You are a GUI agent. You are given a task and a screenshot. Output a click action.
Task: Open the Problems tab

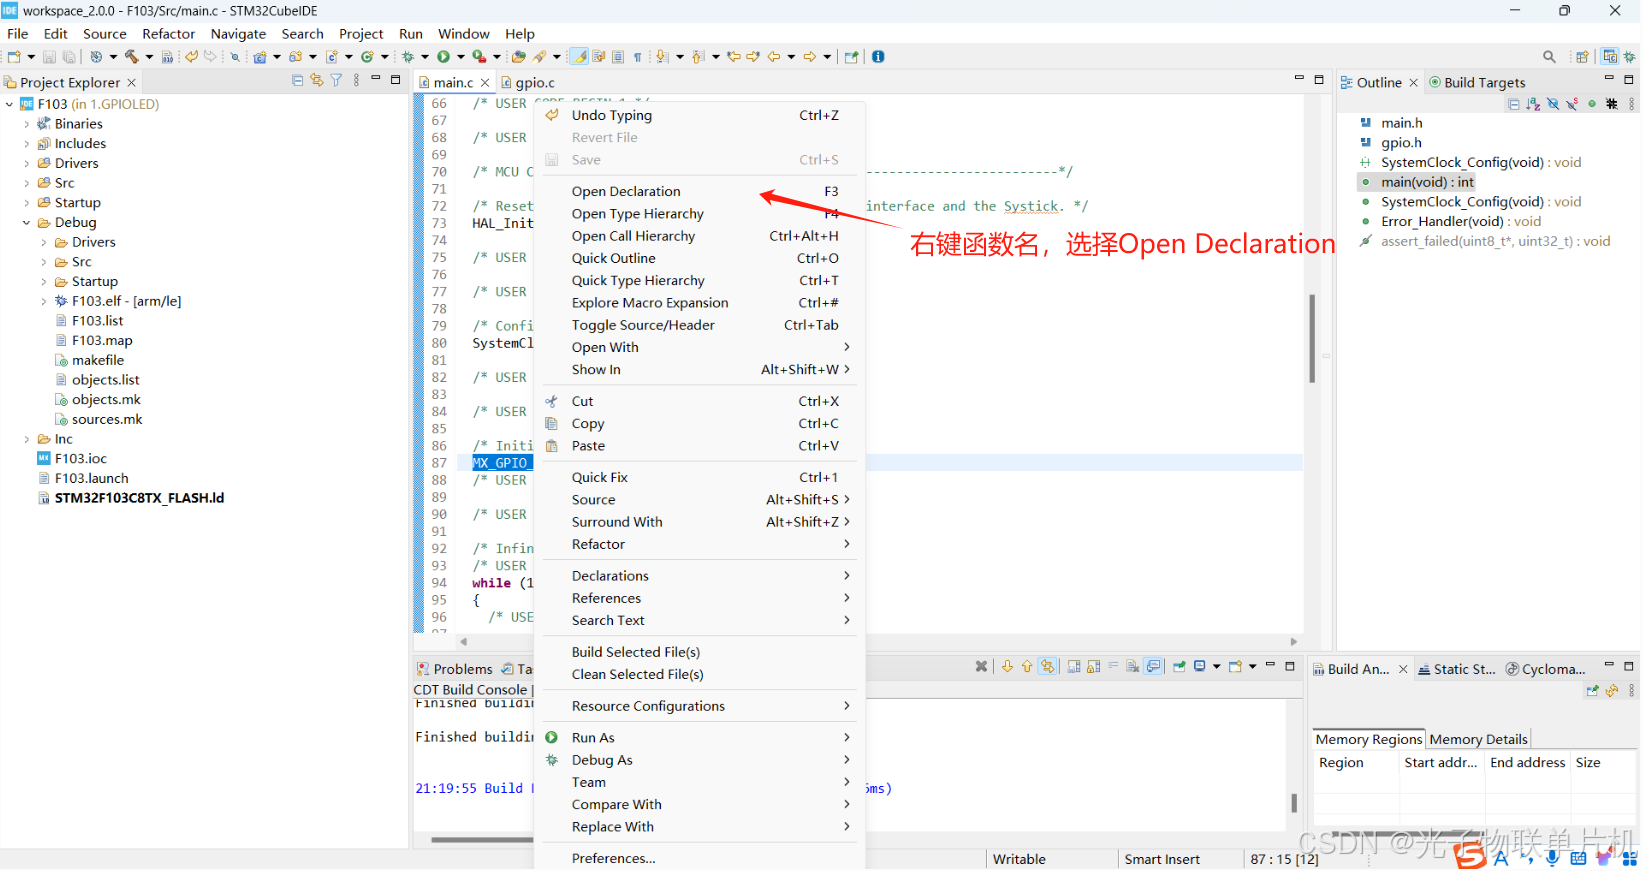454,669
